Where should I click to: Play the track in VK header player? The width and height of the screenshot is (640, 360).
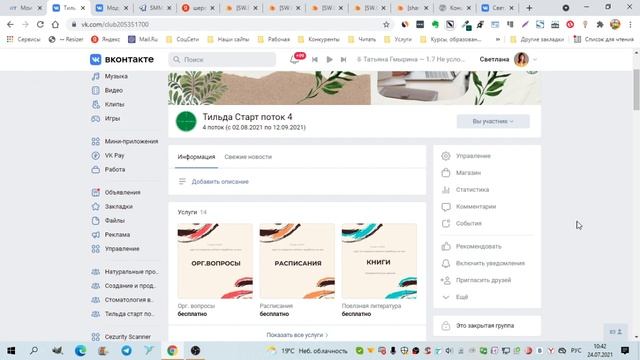[329, 60]
